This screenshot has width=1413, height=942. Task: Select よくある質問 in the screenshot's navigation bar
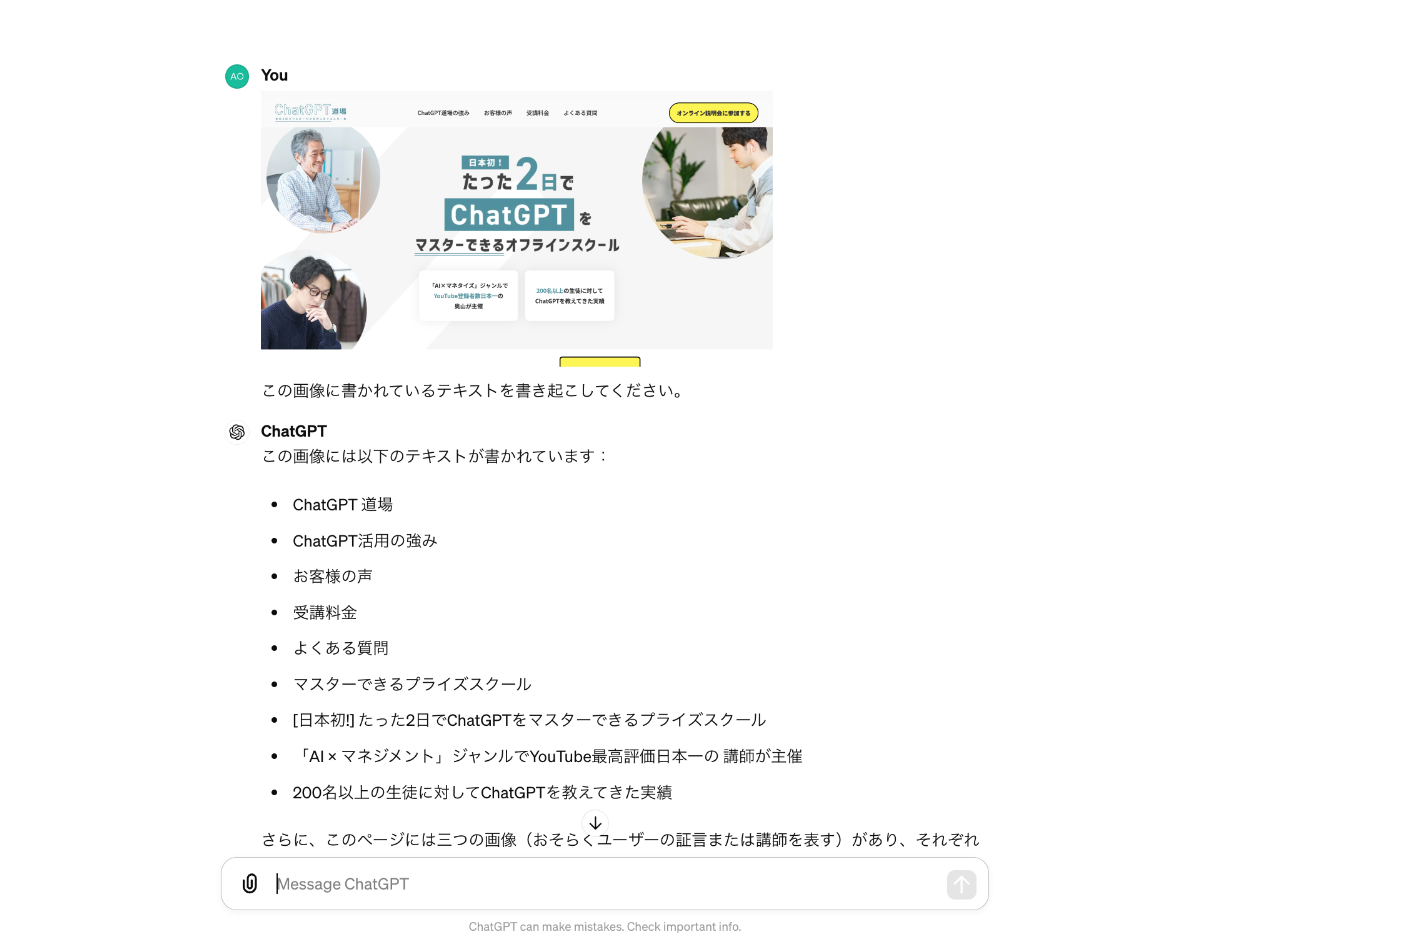pyautogui.click(x=580, y=113)
